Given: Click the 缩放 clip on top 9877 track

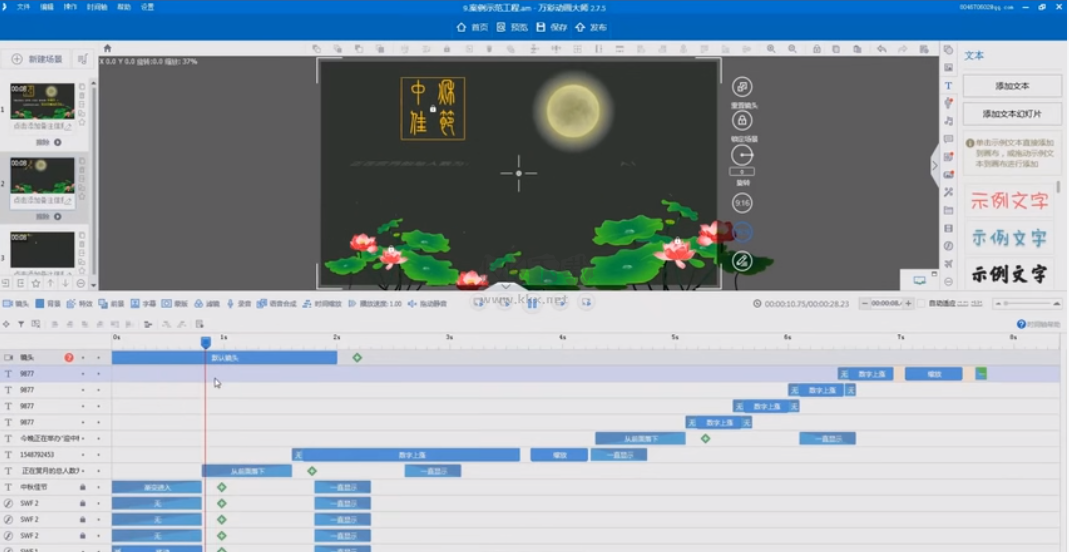Looking at the screenshot, I should [x=933, y=374].
